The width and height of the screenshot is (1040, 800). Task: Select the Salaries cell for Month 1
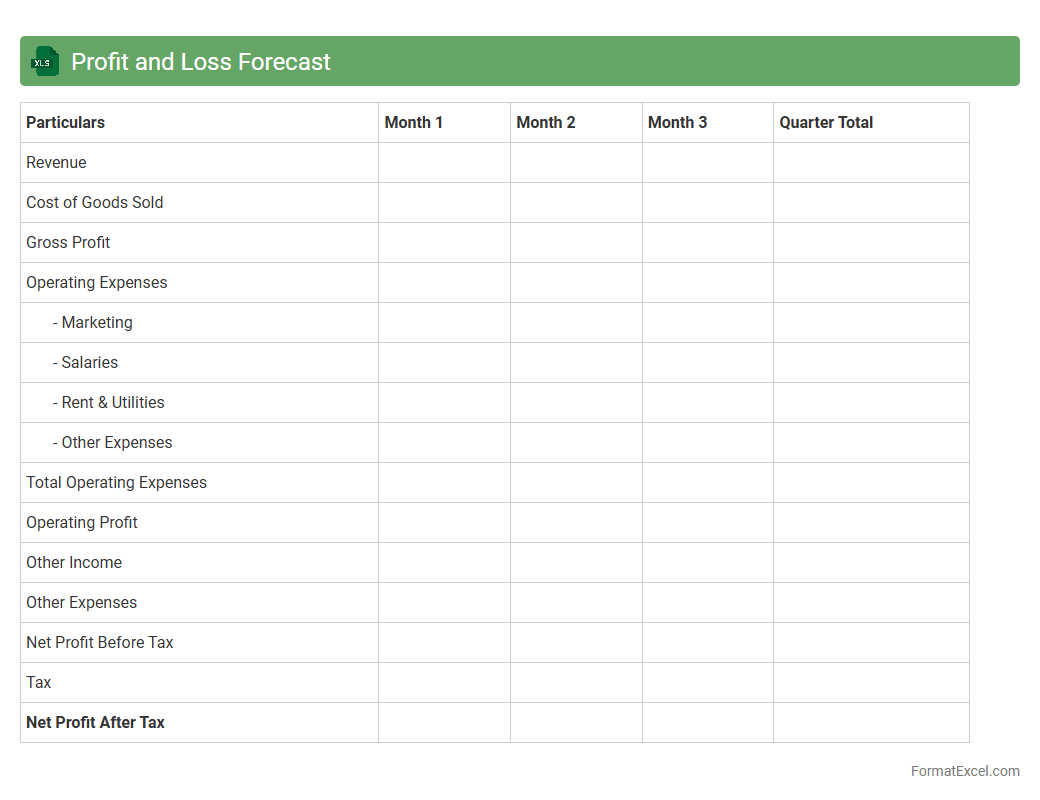pos(444,362)
